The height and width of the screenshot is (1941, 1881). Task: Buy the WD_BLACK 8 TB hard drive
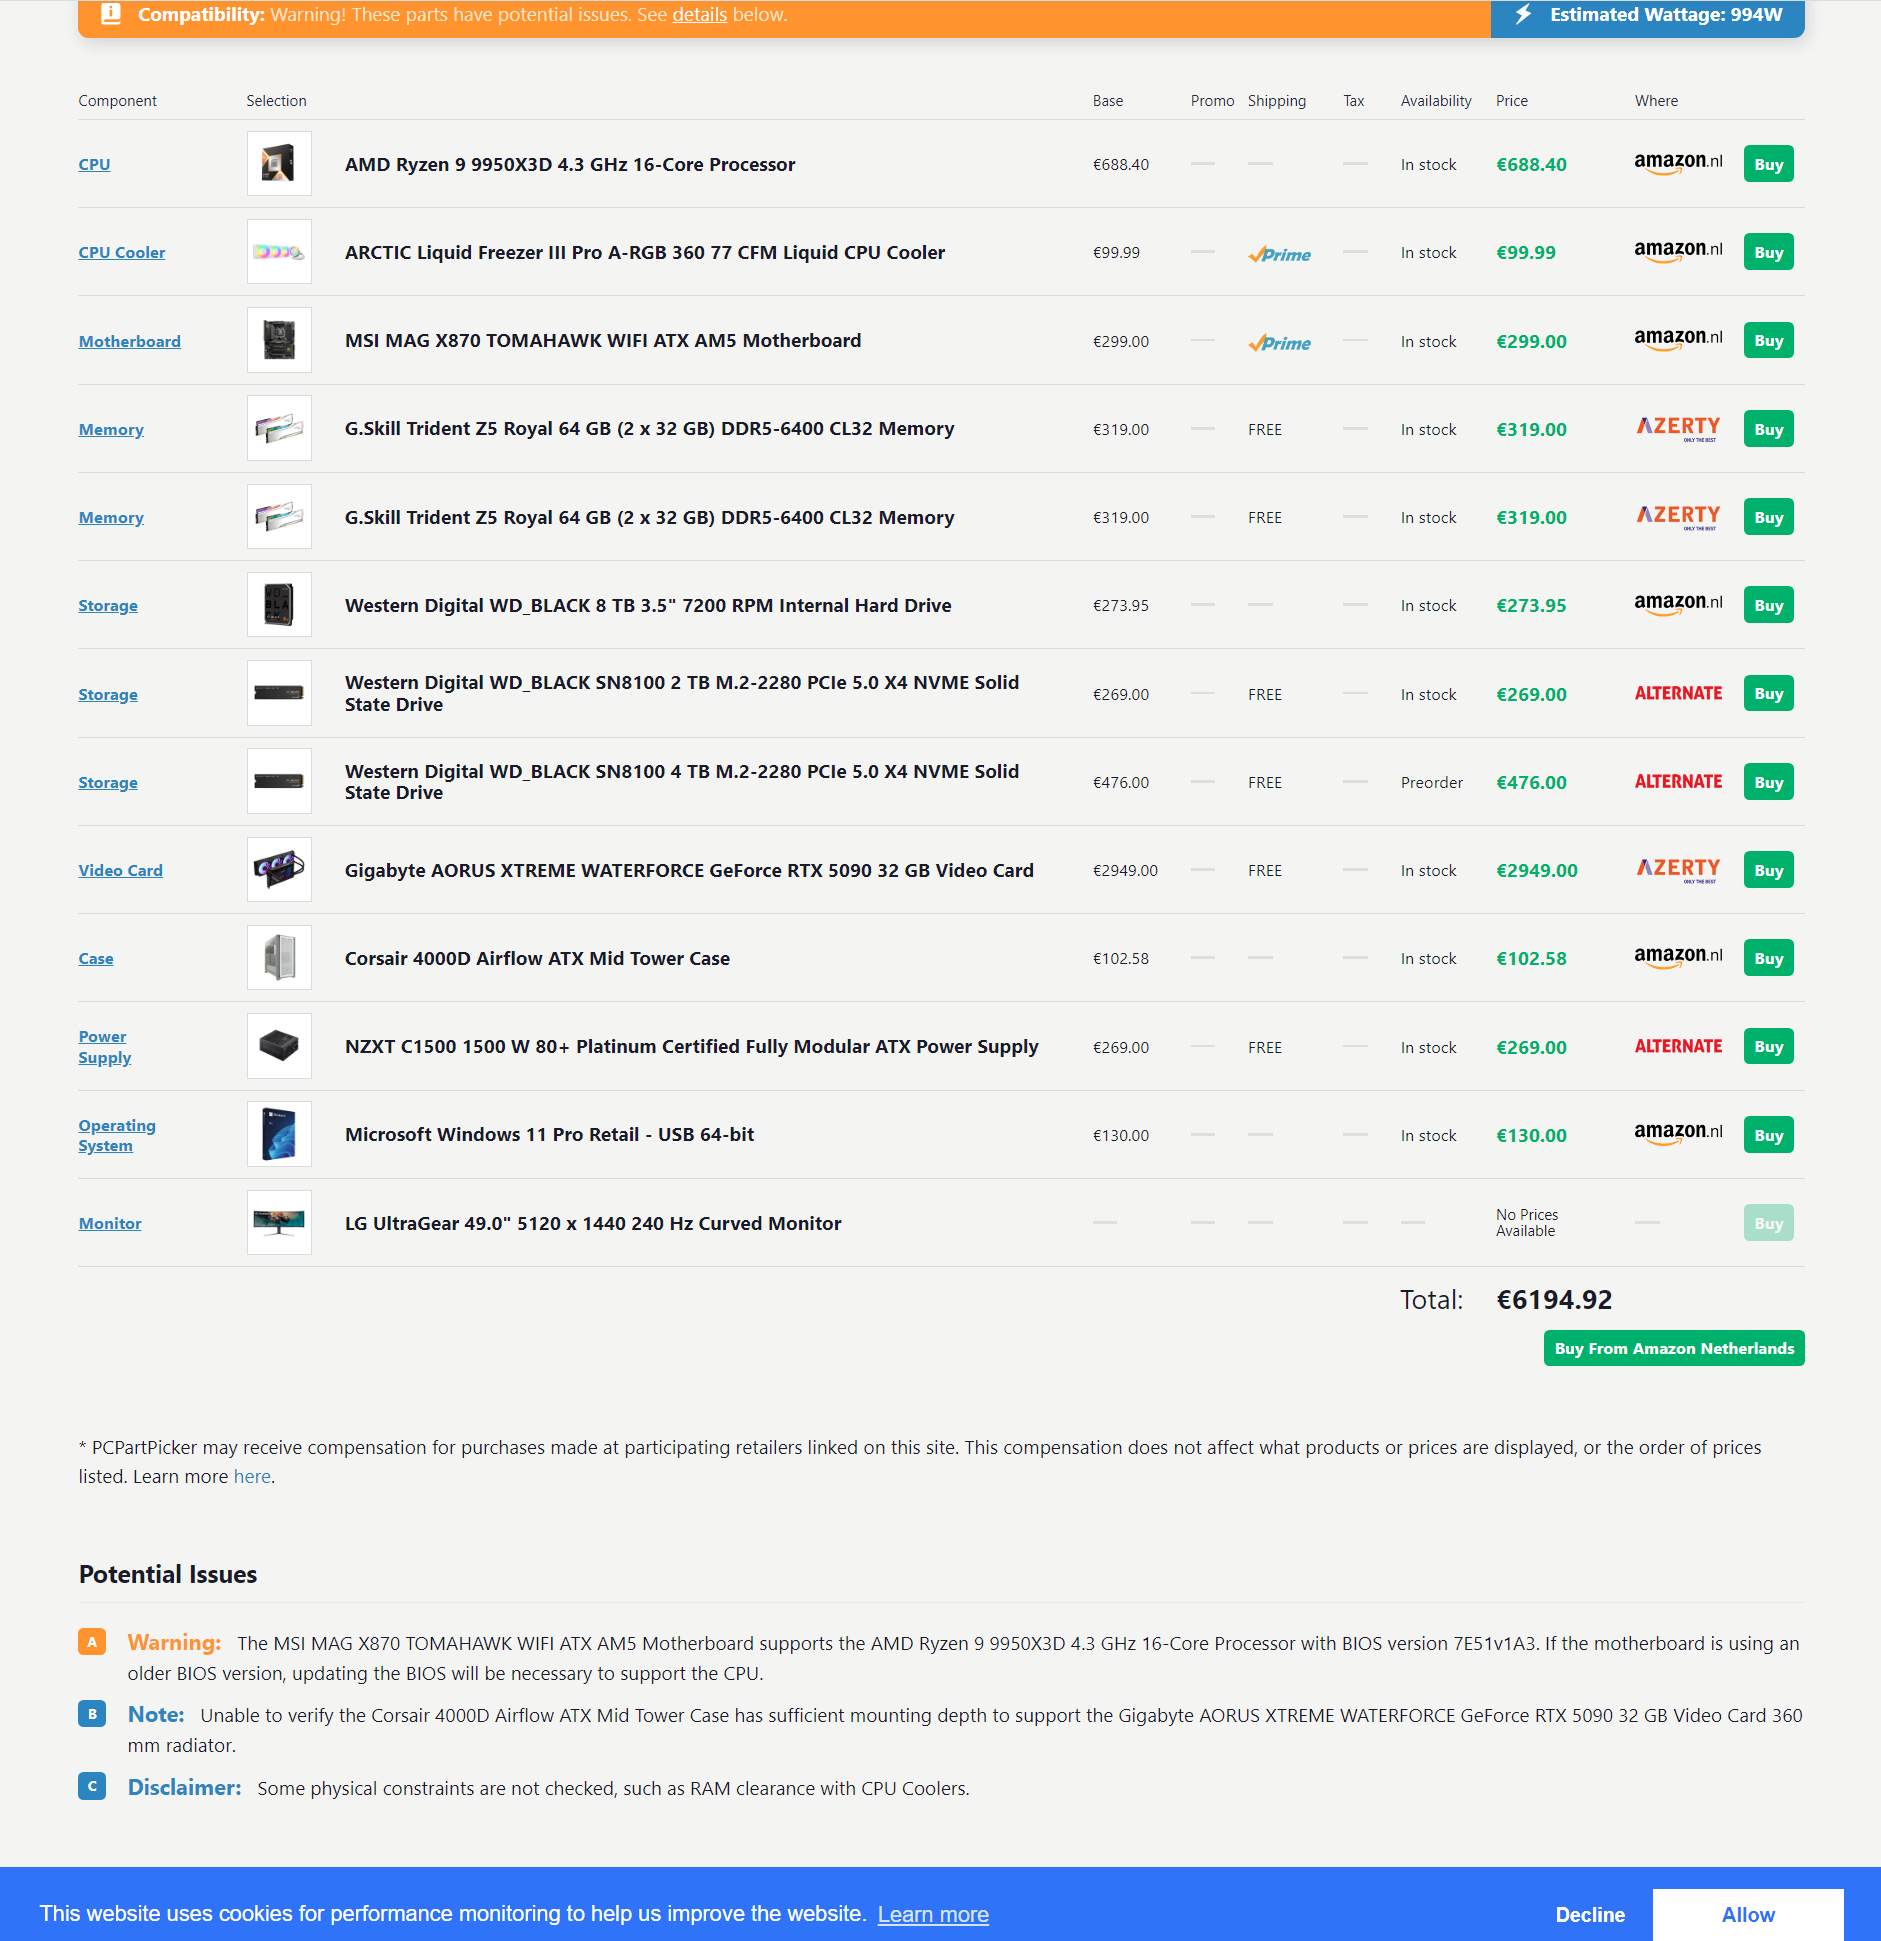(x=1768, y=605)
